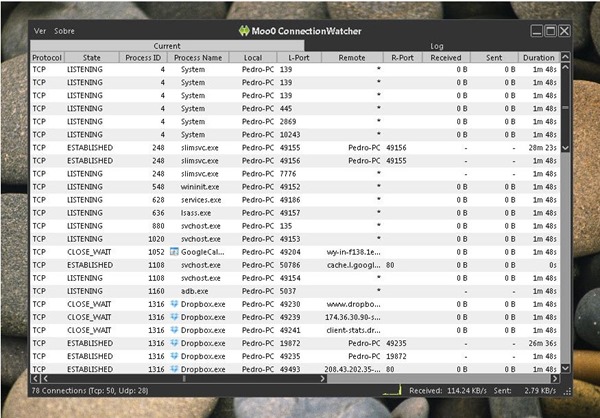Click remote host www.dropbo... cell

354,304
